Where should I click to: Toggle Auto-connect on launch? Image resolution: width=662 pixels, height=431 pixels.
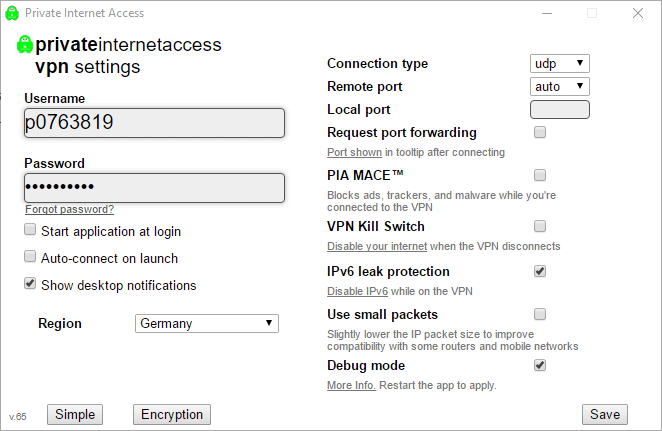(x=30, y=256)
